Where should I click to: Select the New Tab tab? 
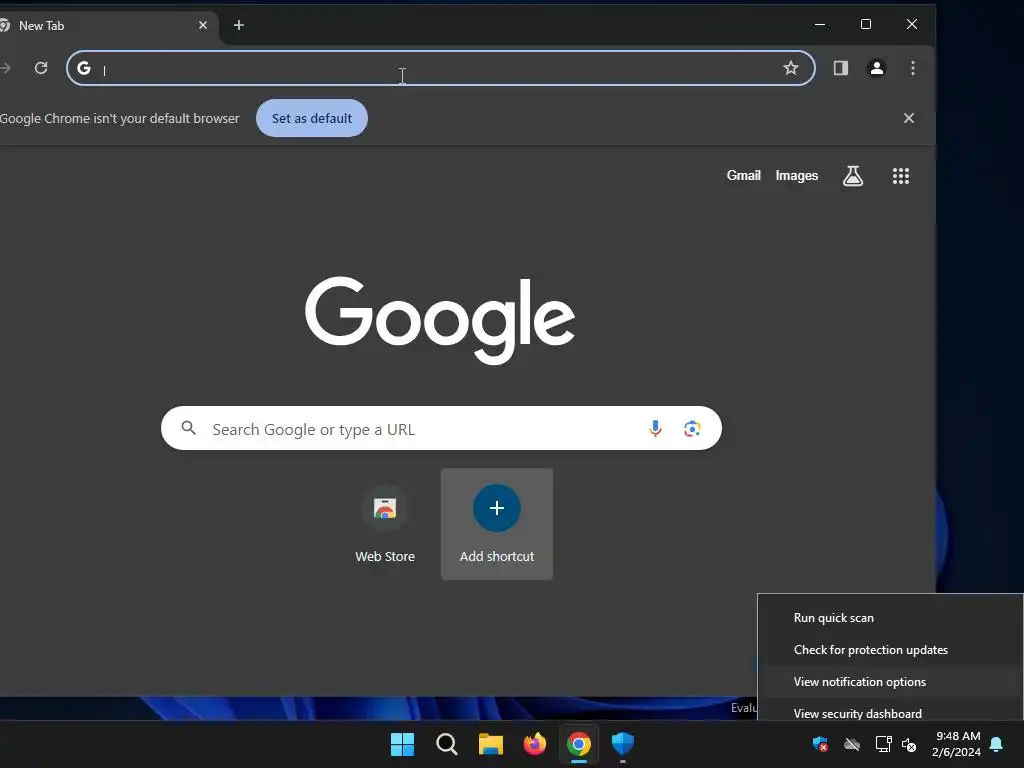pos(104,25)
